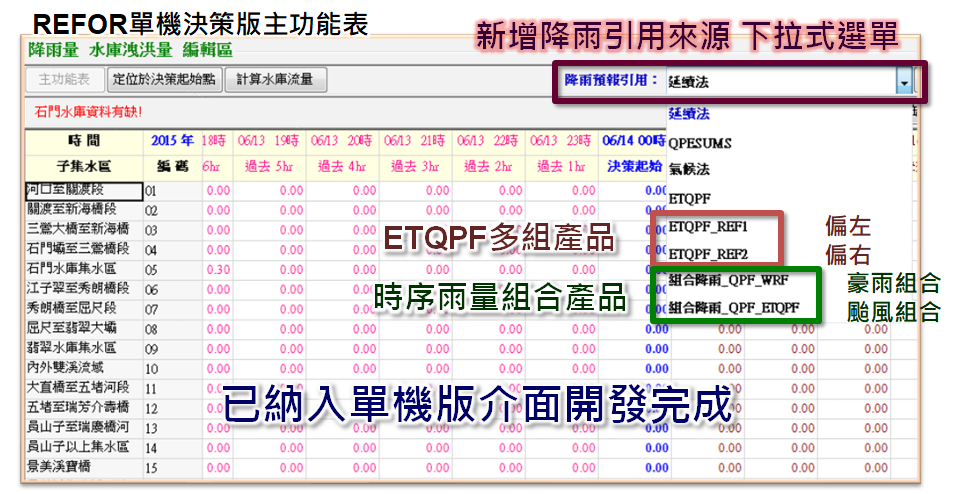Click the 時間 header cell
This screenshot has width=957, height=494.
[84, 141]
